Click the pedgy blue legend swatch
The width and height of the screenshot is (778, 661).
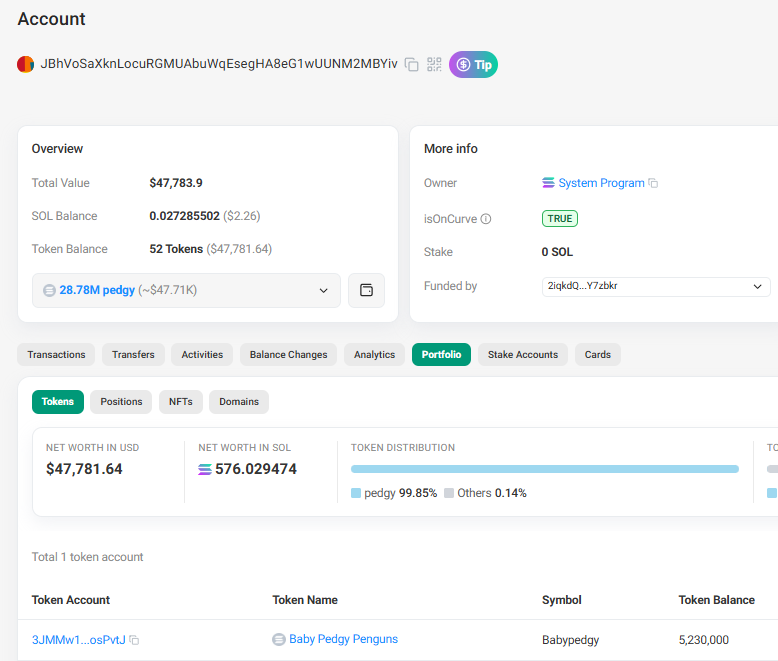click(x=356, y=493)
